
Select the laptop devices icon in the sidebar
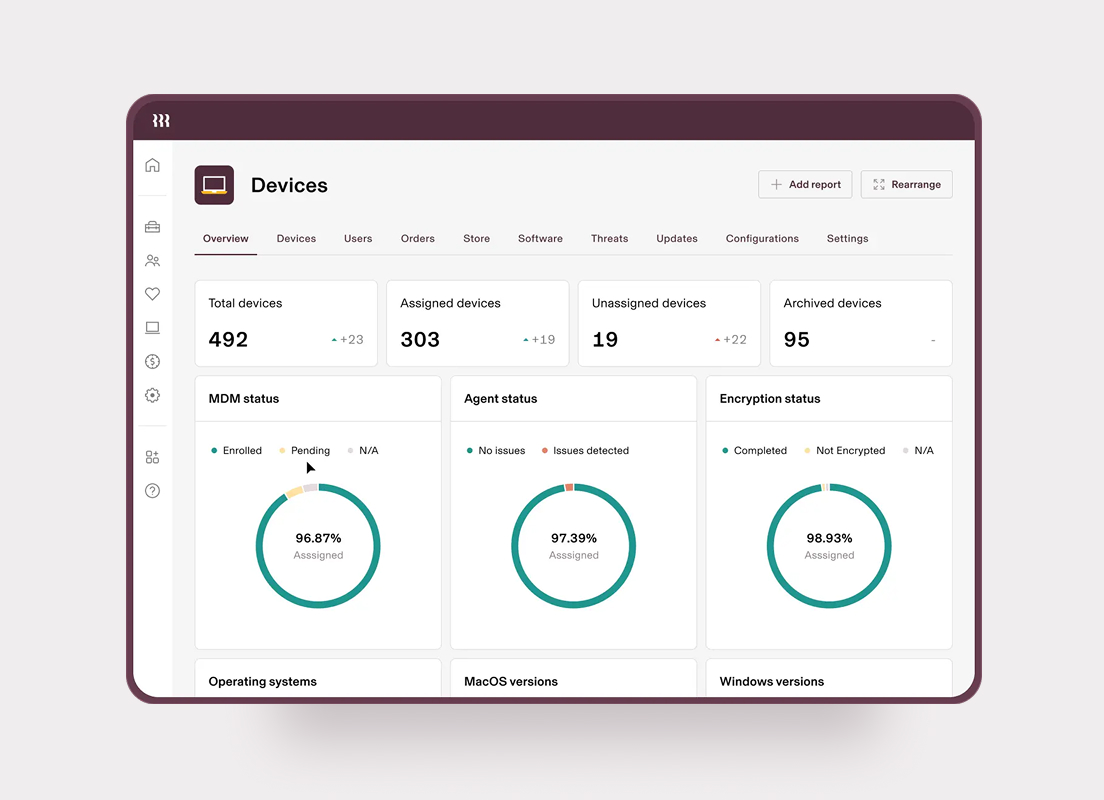pos(152,327)
